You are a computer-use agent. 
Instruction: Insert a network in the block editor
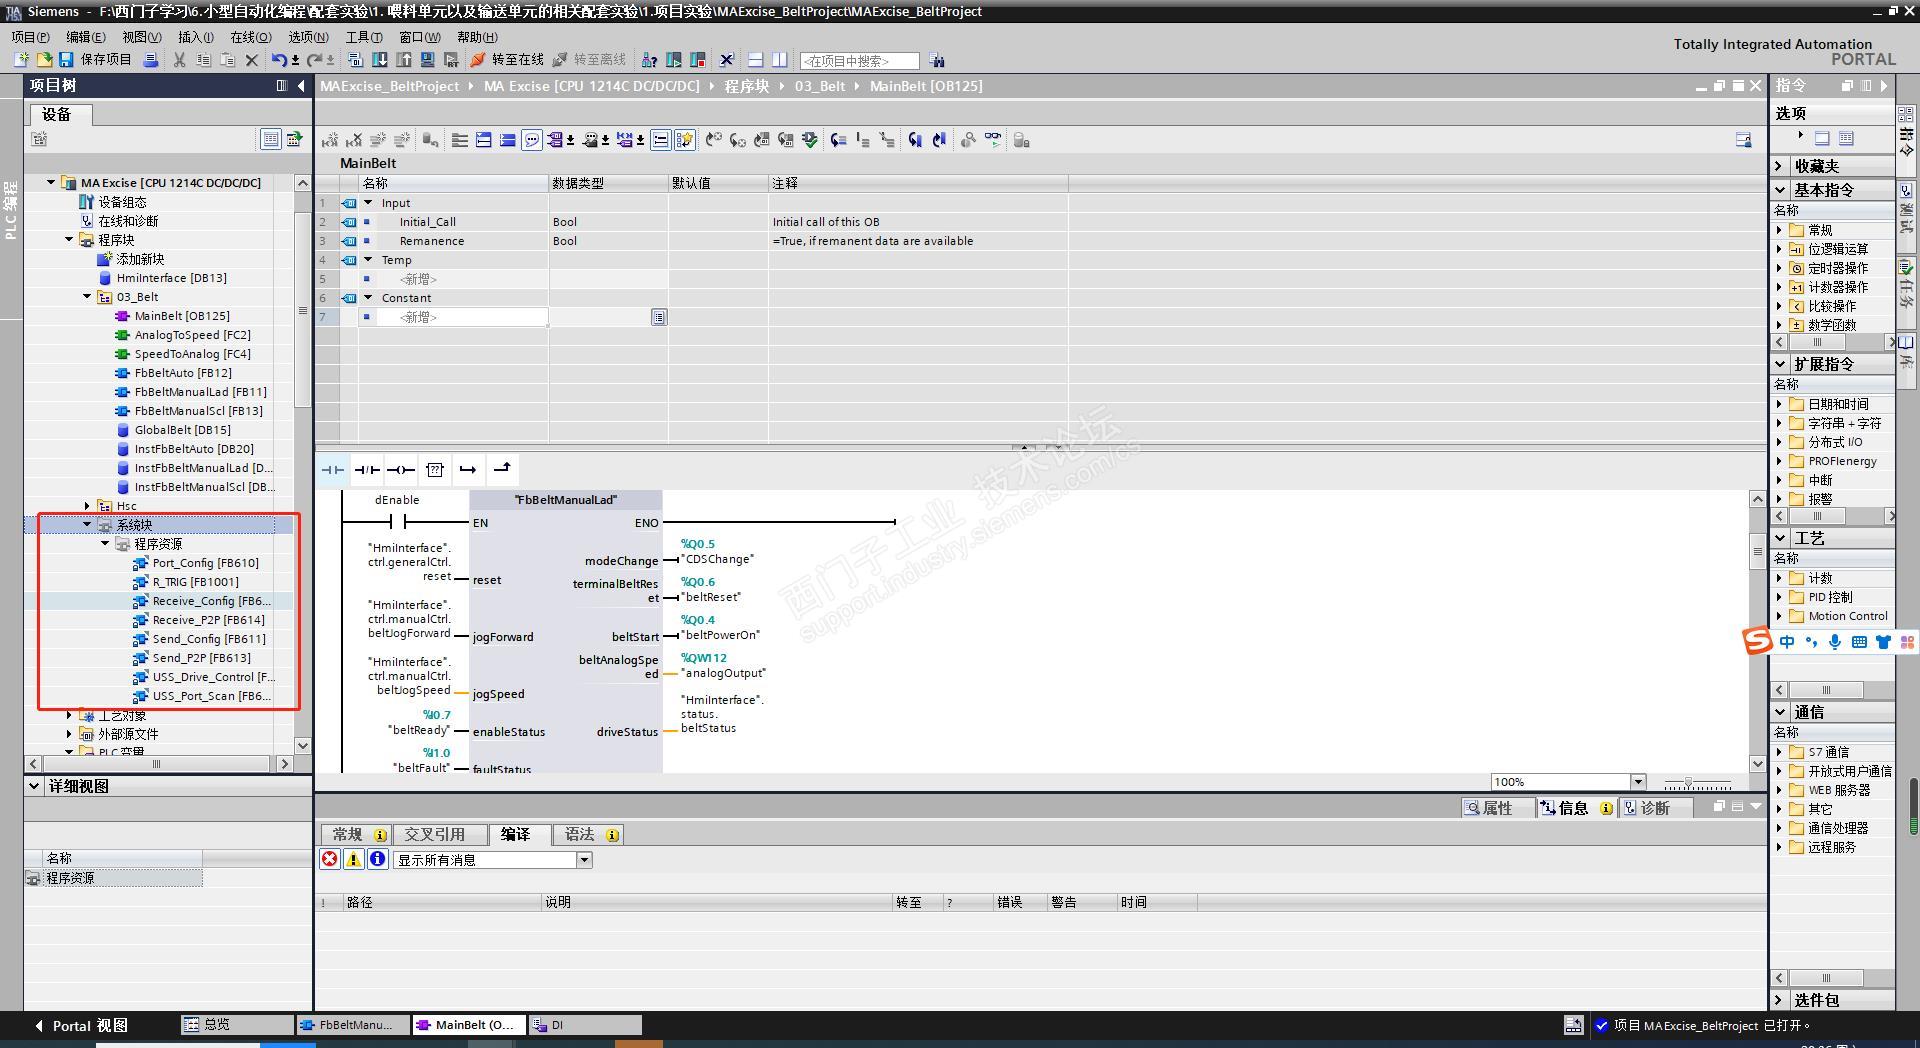[x=330, y=140]
